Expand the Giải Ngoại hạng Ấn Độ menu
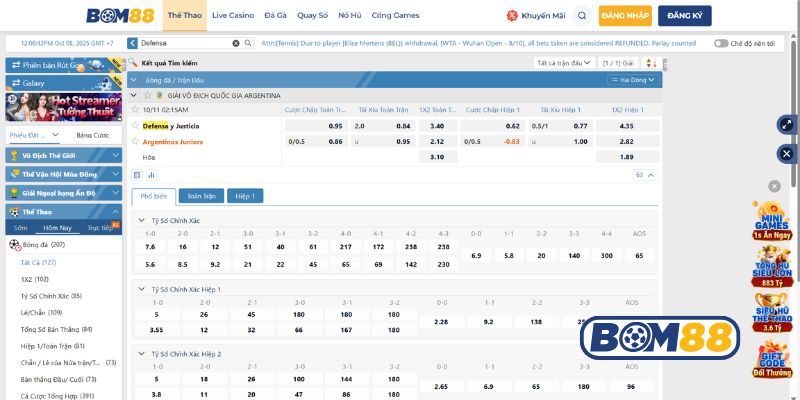Screen dimensions: 800x400 pyautogui.click(x=64, y=193)
